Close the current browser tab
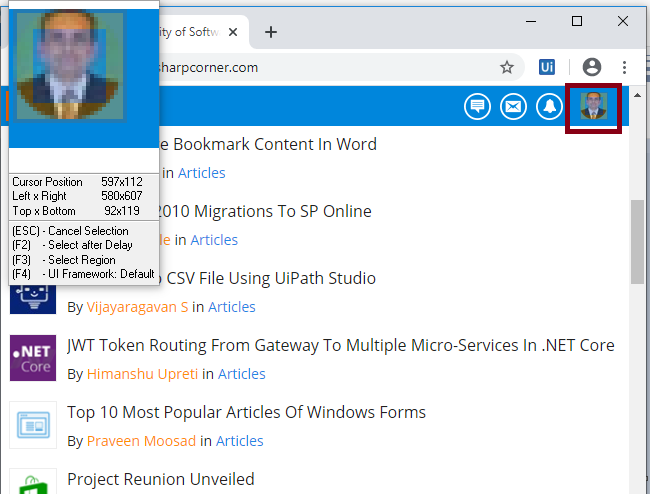Image resolution: width=650 pixels, height=494 pixels. (233, 31)
